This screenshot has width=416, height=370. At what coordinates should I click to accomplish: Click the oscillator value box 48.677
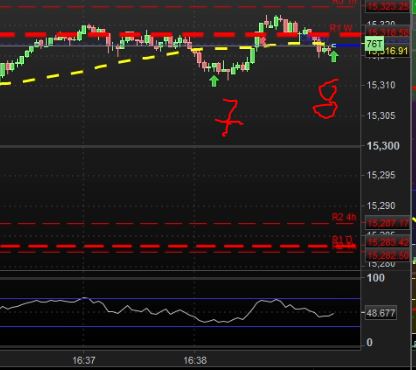381,313
